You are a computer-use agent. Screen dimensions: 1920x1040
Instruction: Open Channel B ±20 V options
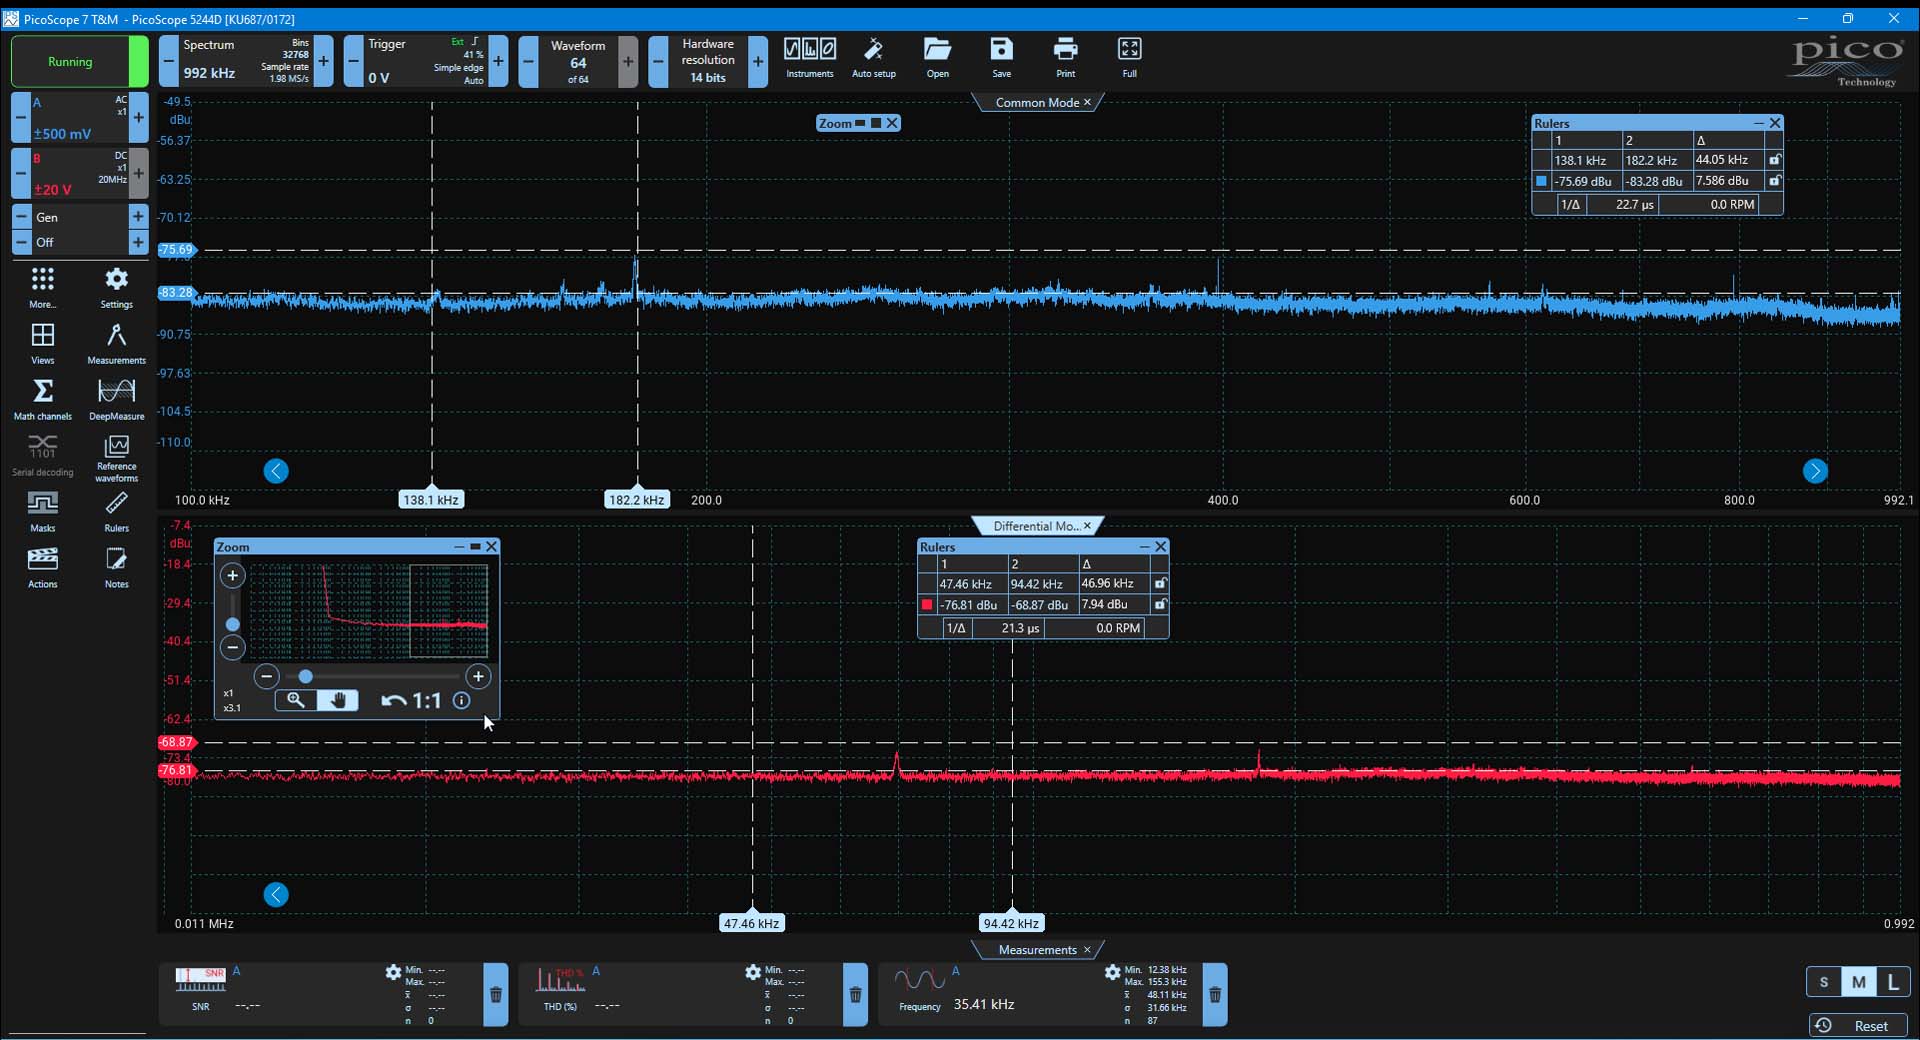tap(79, 174)
